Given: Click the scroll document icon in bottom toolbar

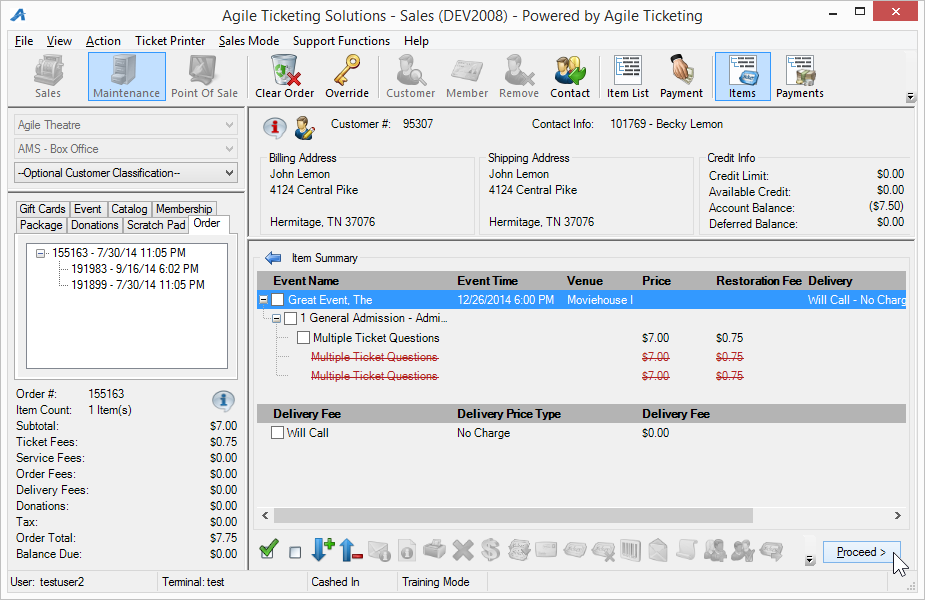Looking at the screenshot, I should (x=687, y=550).
